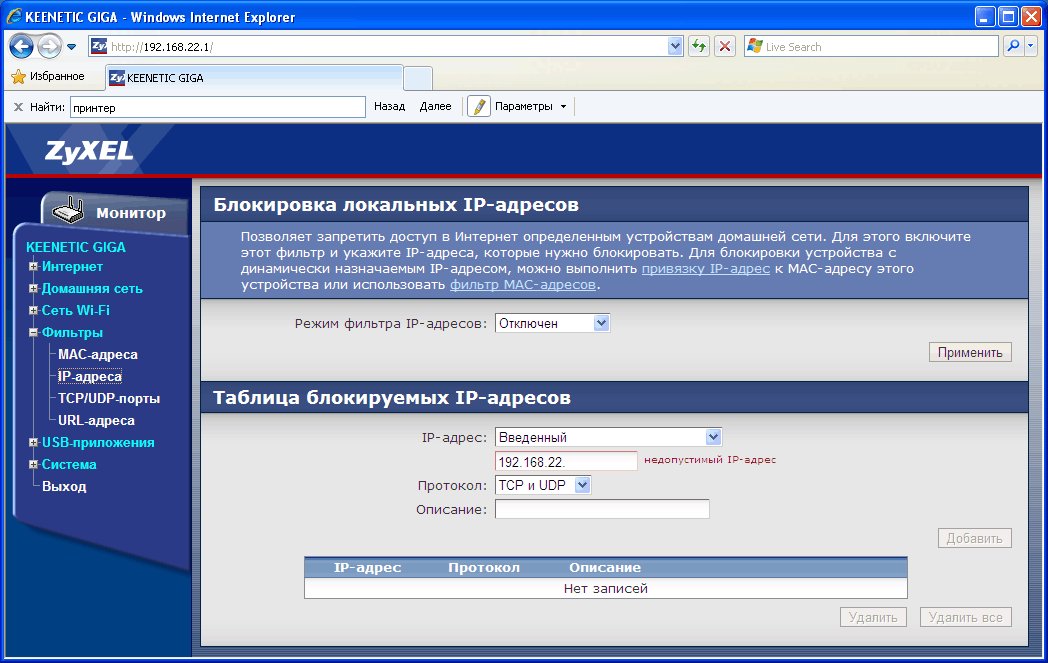
Task: Click the Удалить все button
Action: [965, 617]
